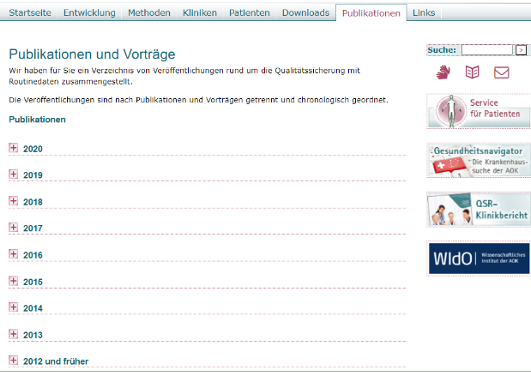Click the WIdO institute logo banner

tap(479, 259)
